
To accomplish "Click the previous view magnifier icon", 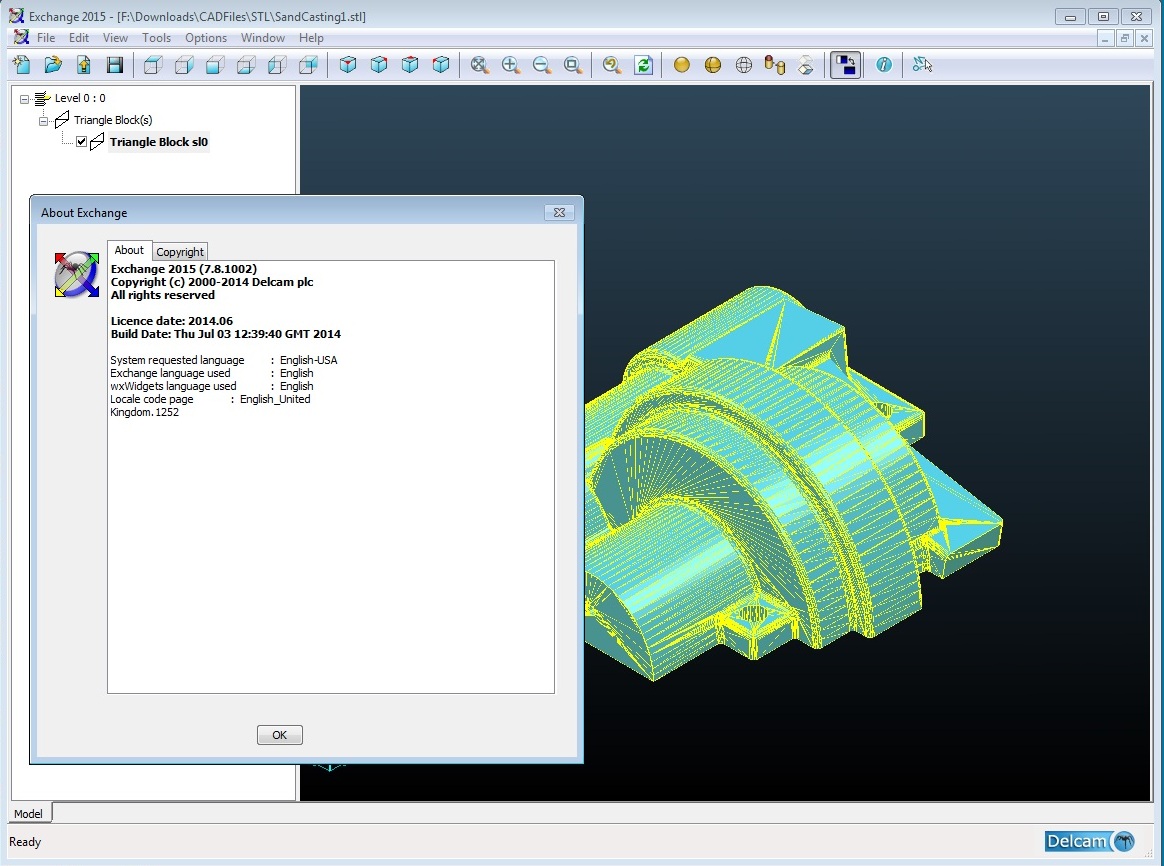I will (612, 65).
